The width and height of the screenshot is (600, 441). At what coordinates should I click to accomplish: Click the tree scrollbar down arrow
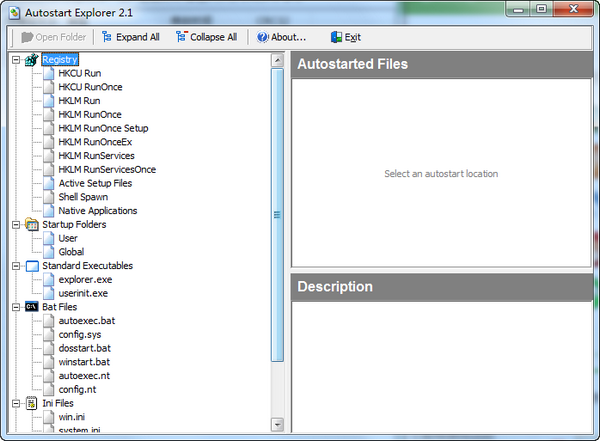278,425
